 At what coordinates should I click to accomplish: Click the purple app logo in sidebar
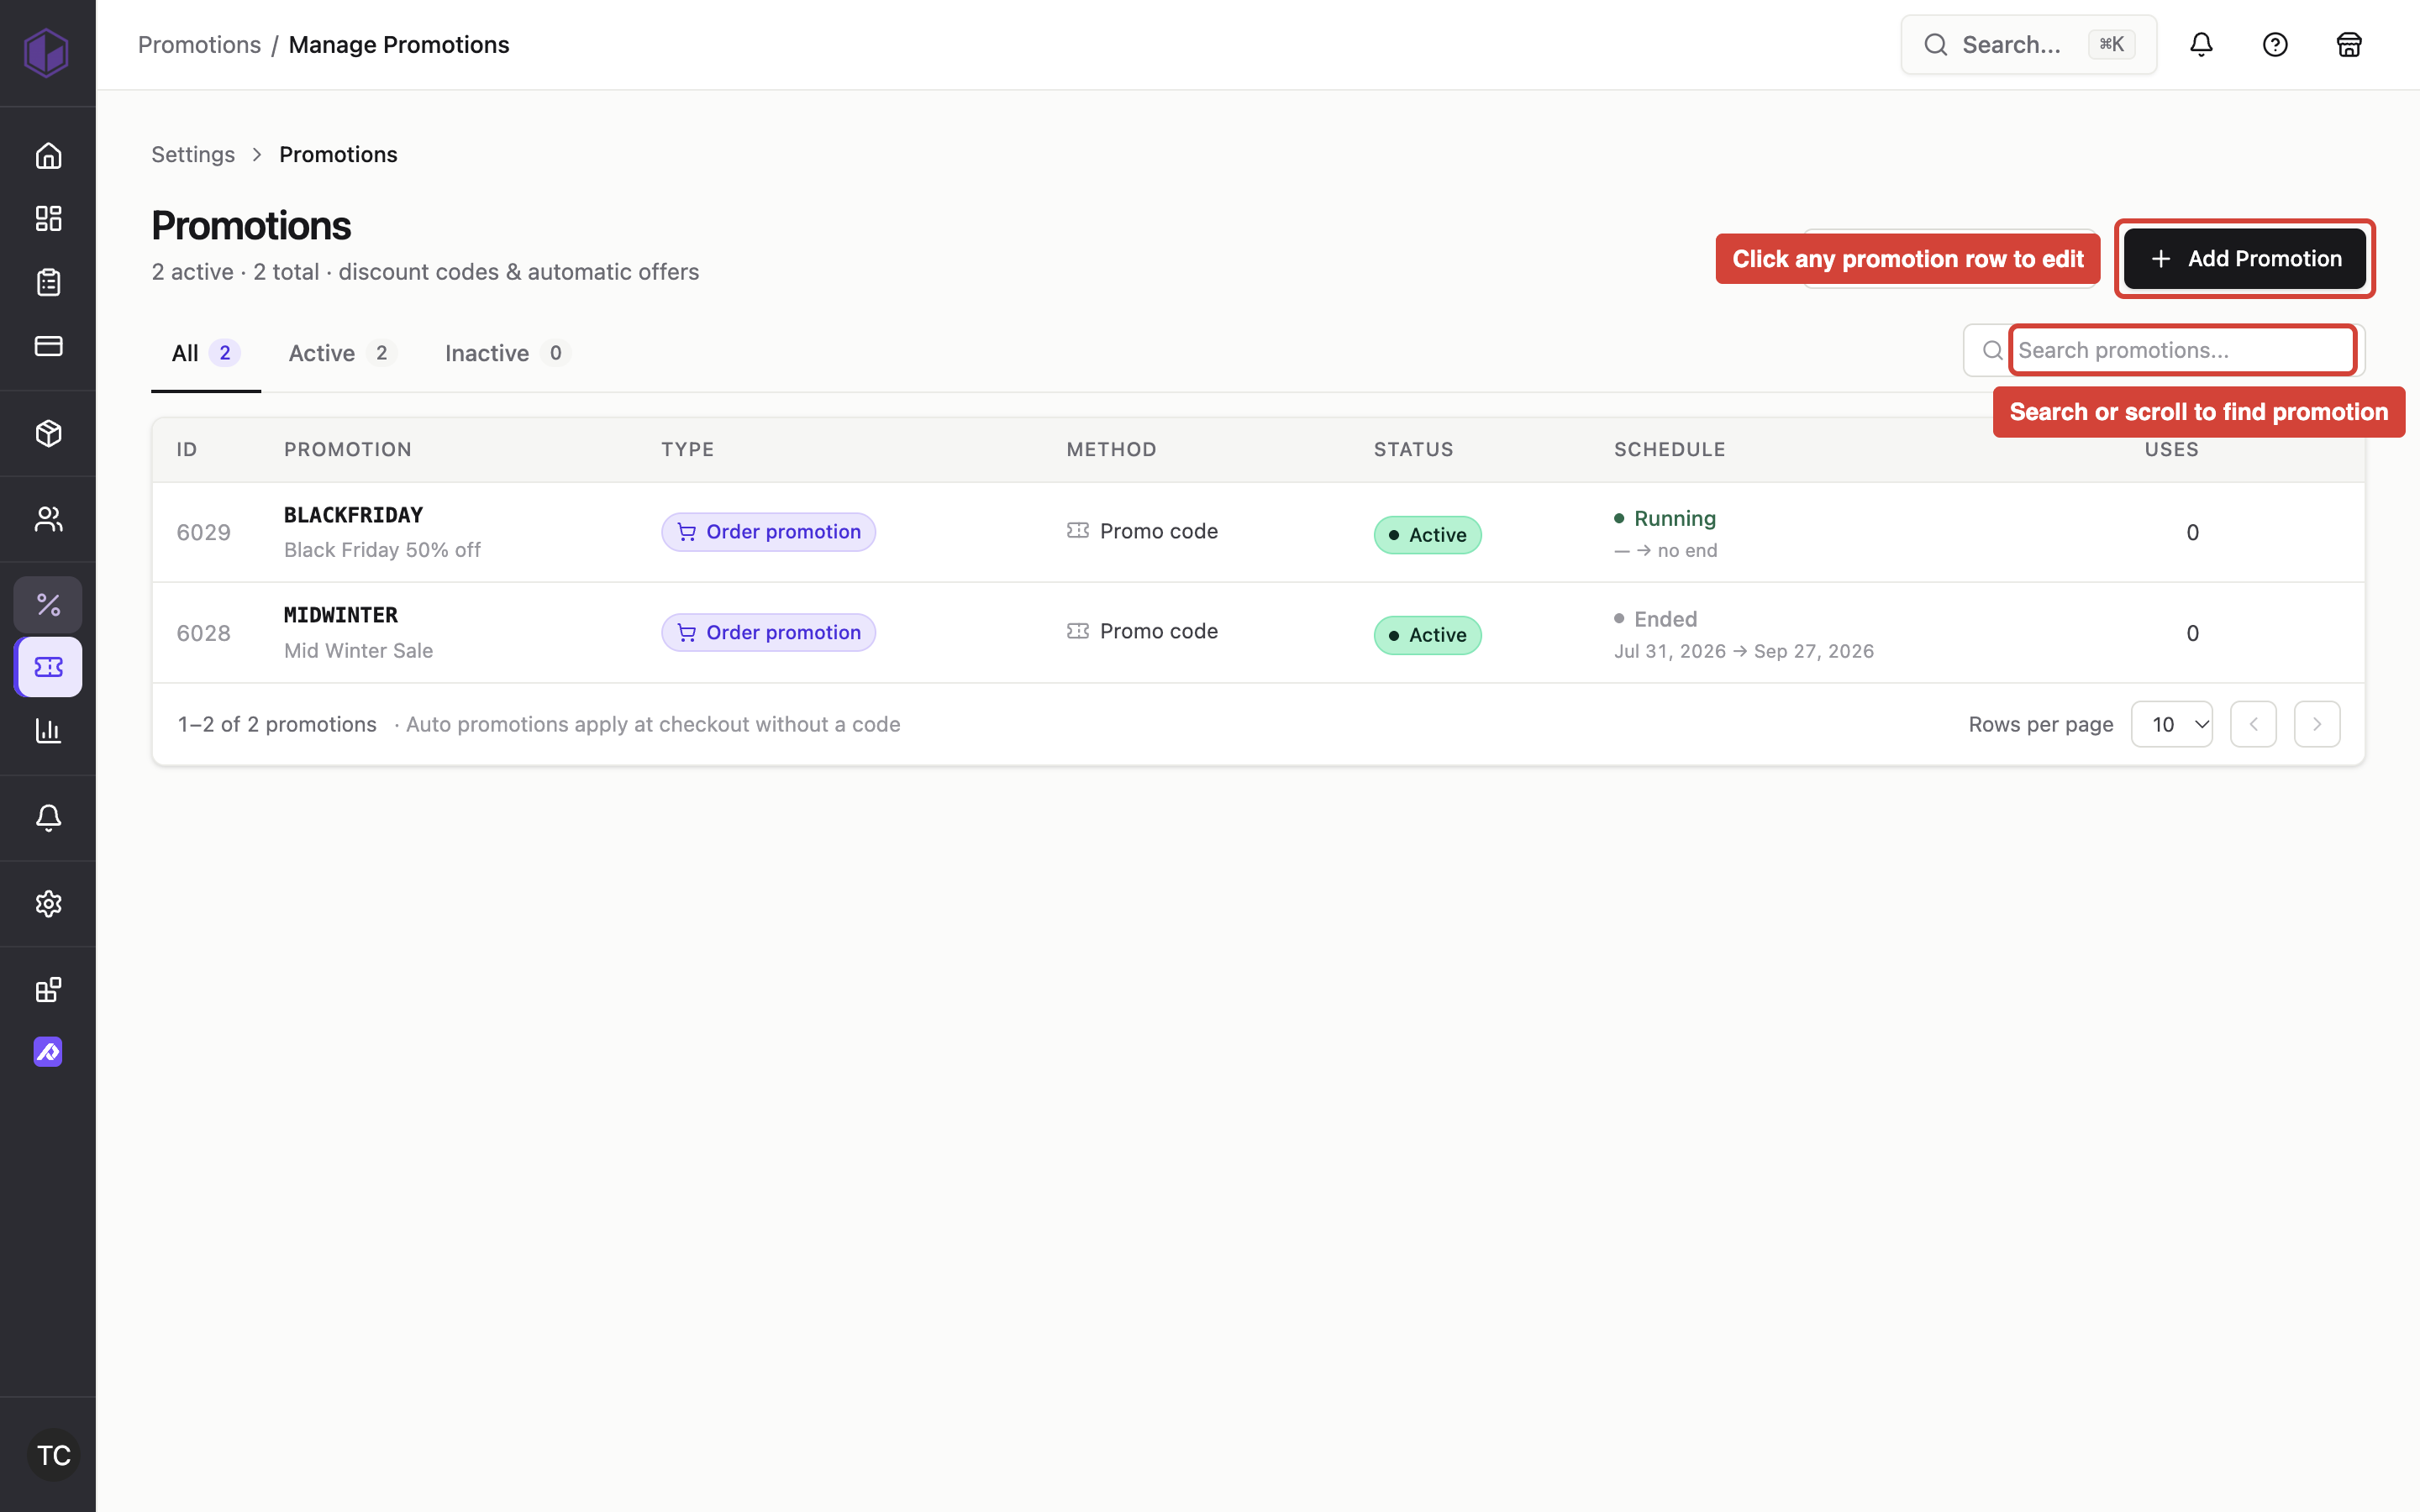(x=47, y=52)
